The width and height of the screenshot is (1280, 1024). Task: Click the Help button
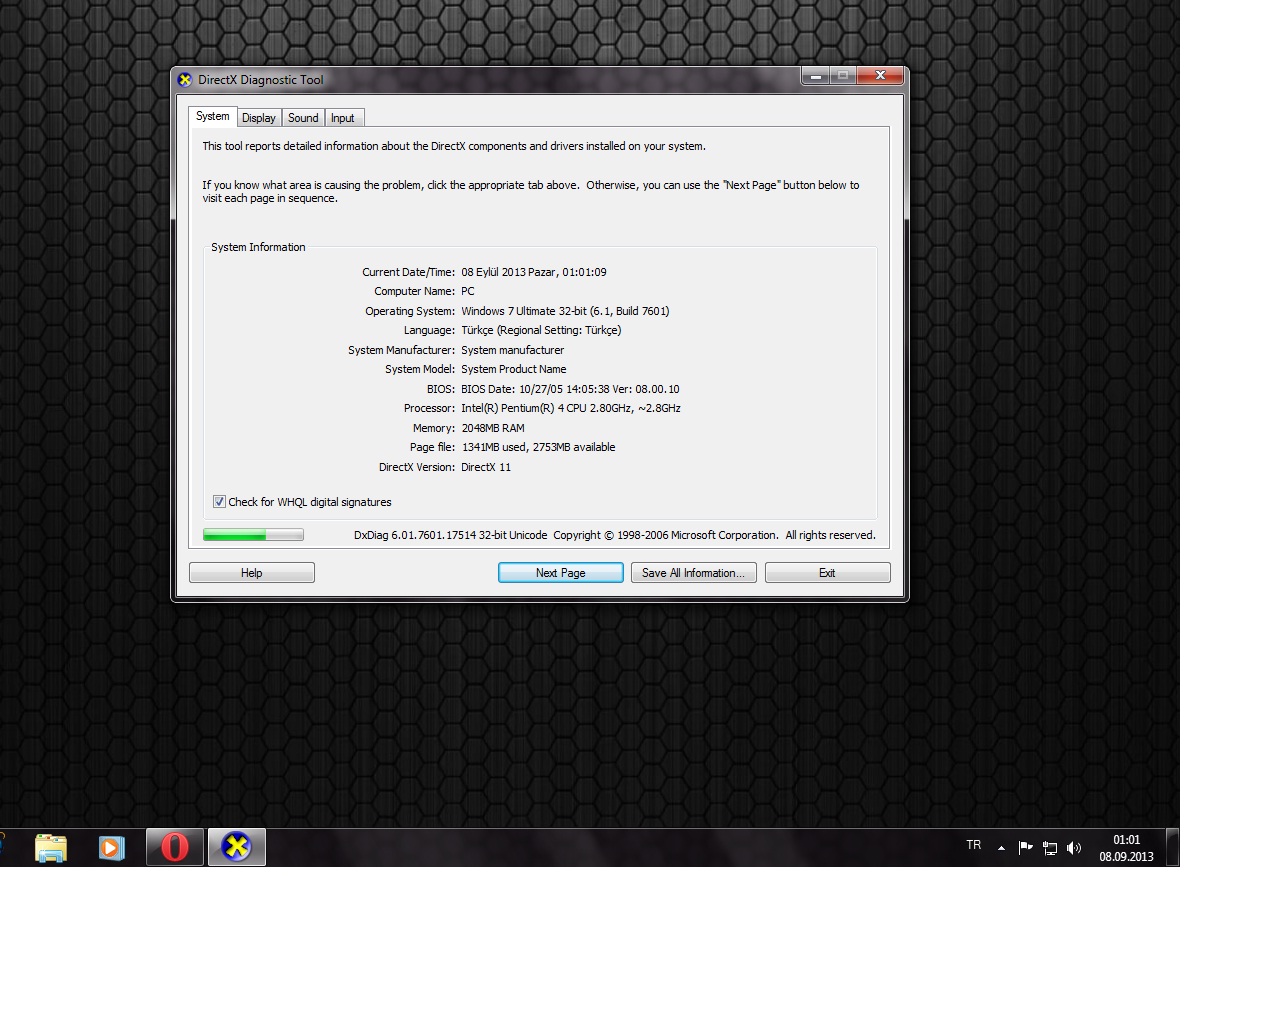coord(252,573)
